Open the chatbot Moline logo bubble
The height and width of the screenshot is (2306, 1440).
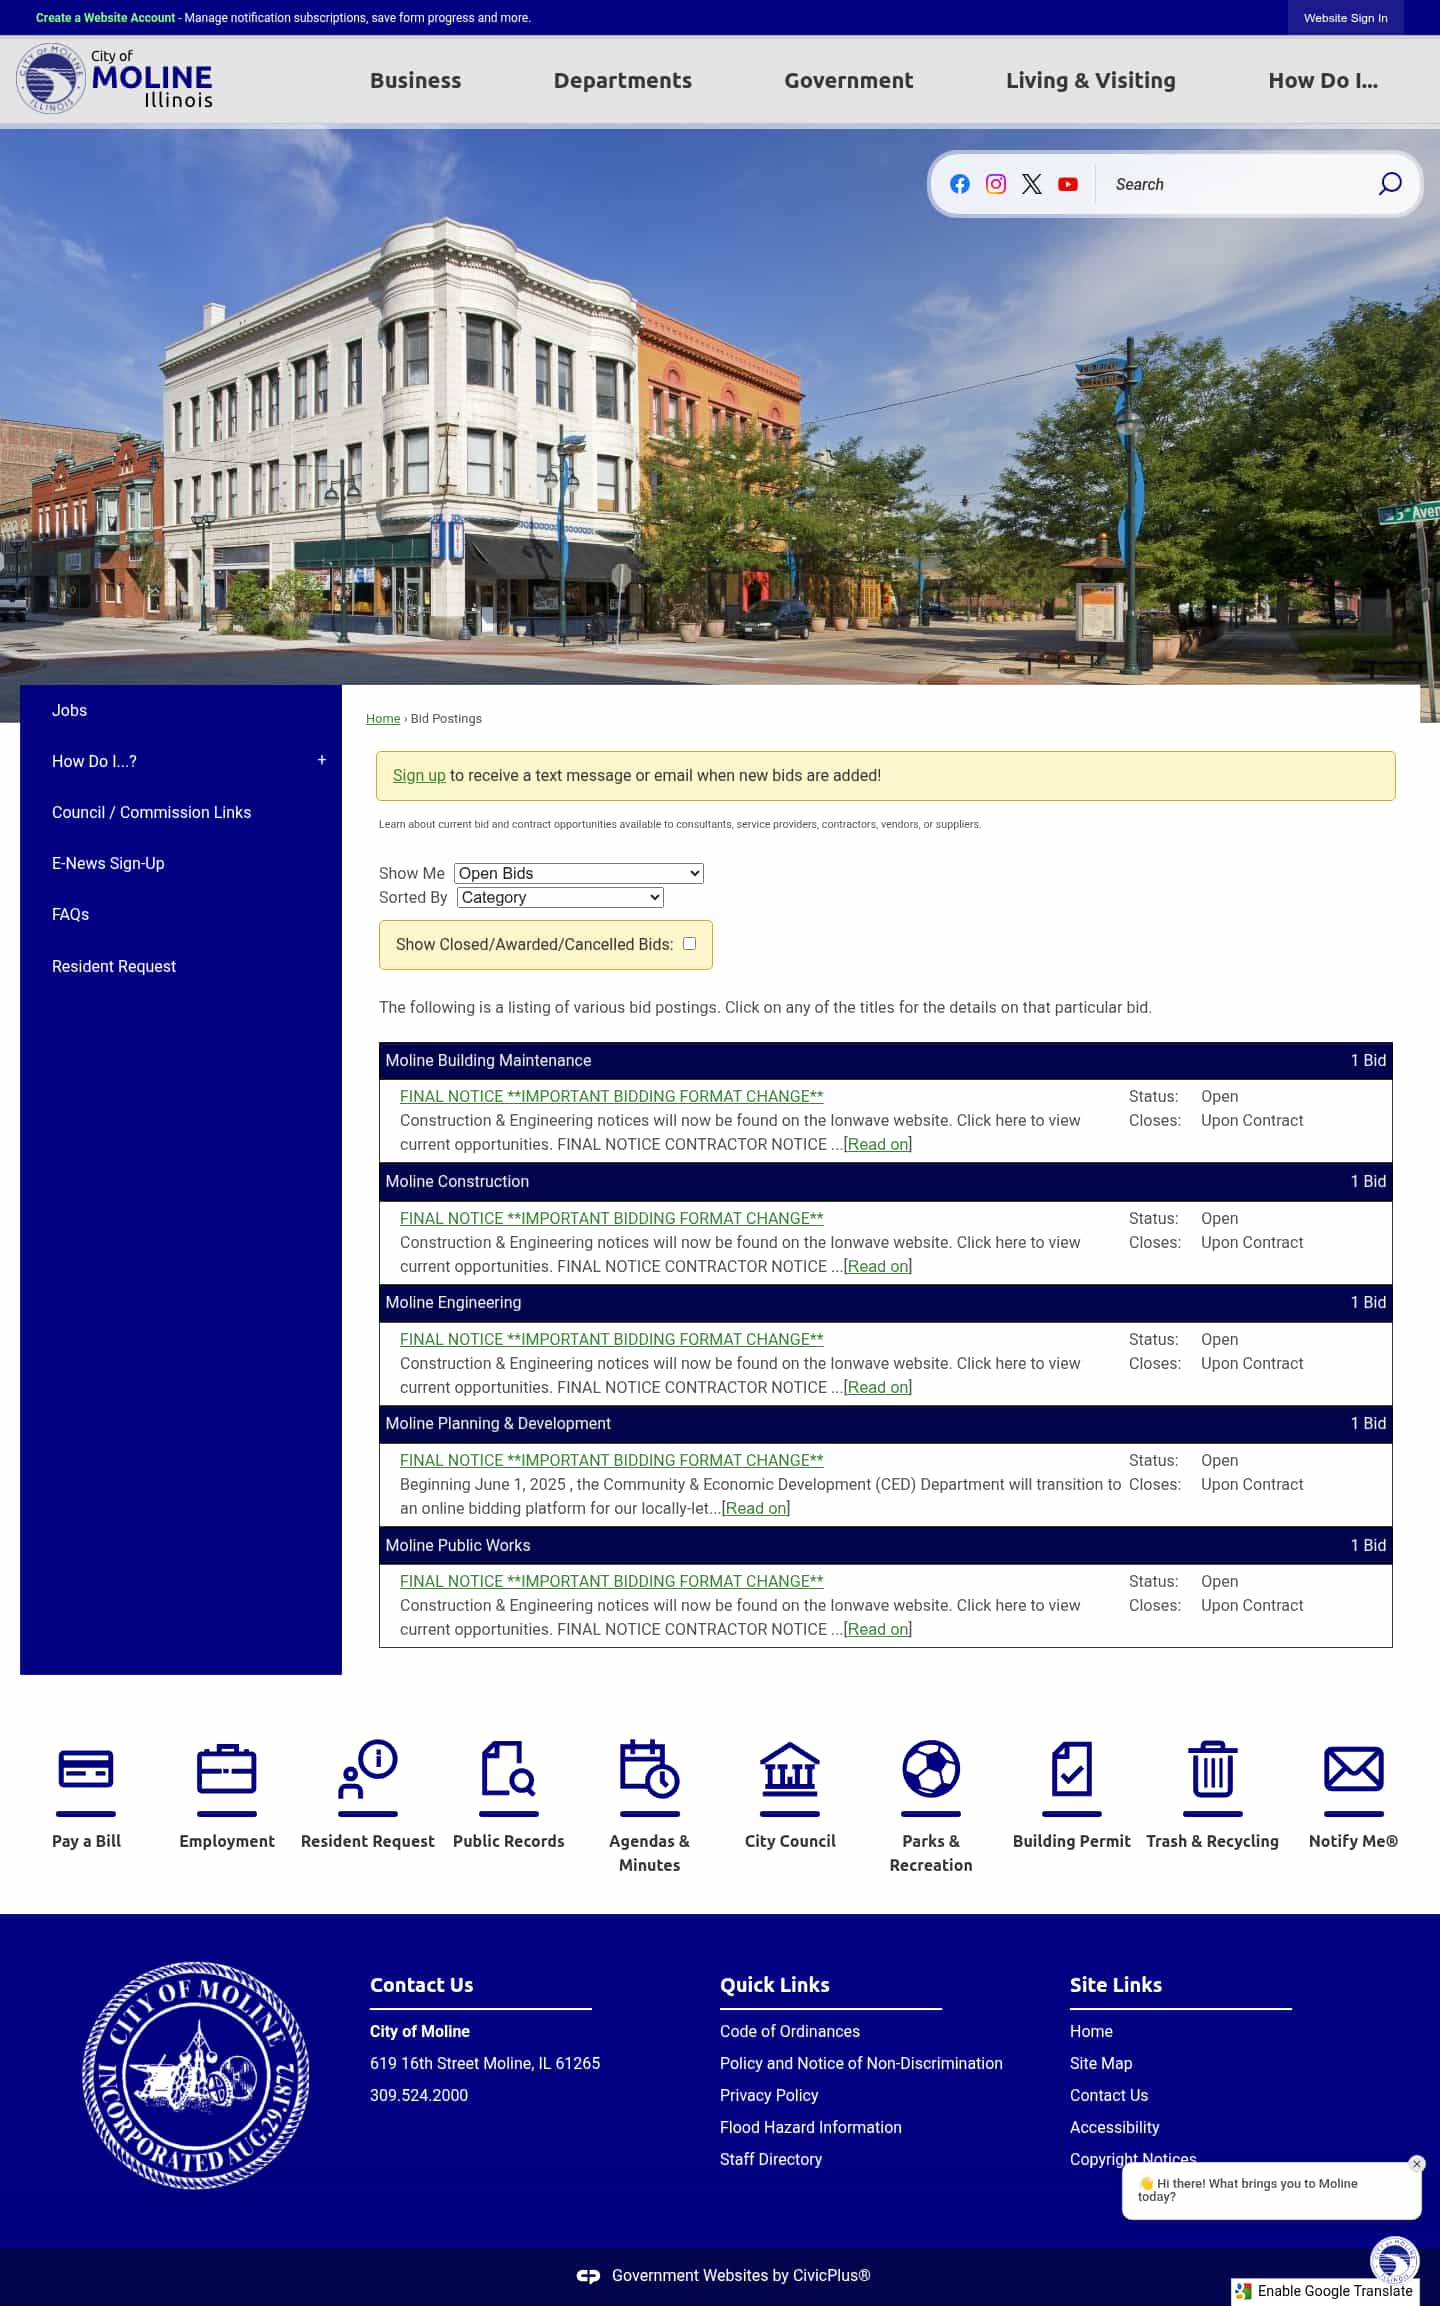(1394, 2261)
